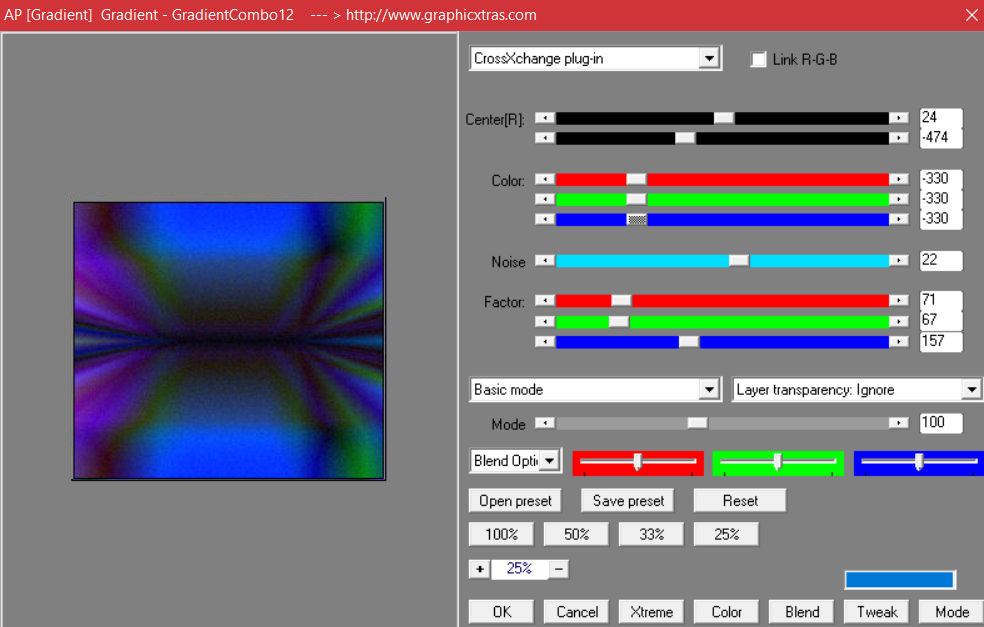Open the CrossXchange plug-in dropdown
Viewport: 984px width, 627px height.
709,59
